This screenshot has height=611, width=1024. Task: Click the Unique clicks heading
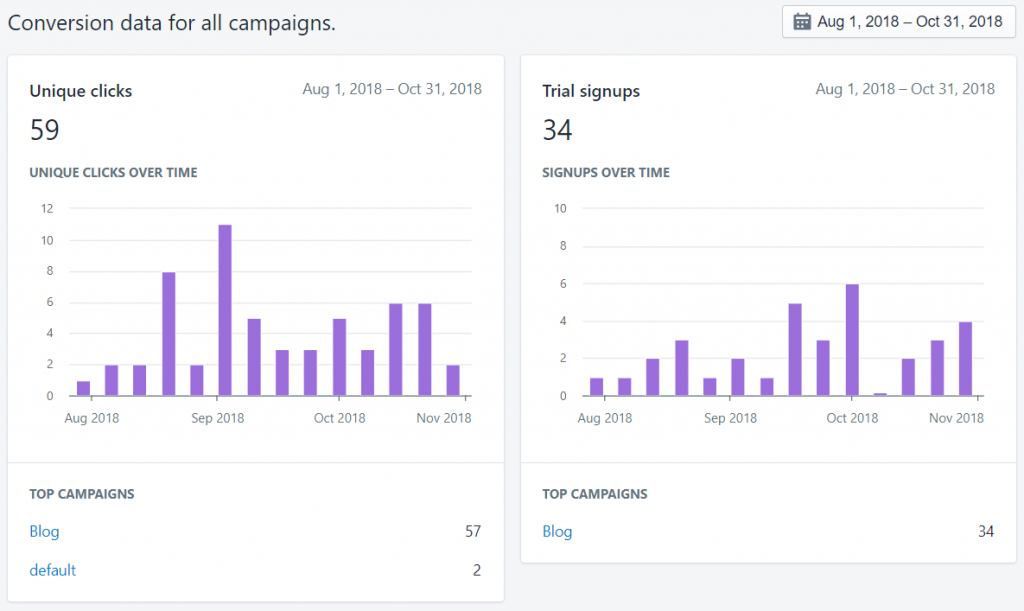click(81, 91)
